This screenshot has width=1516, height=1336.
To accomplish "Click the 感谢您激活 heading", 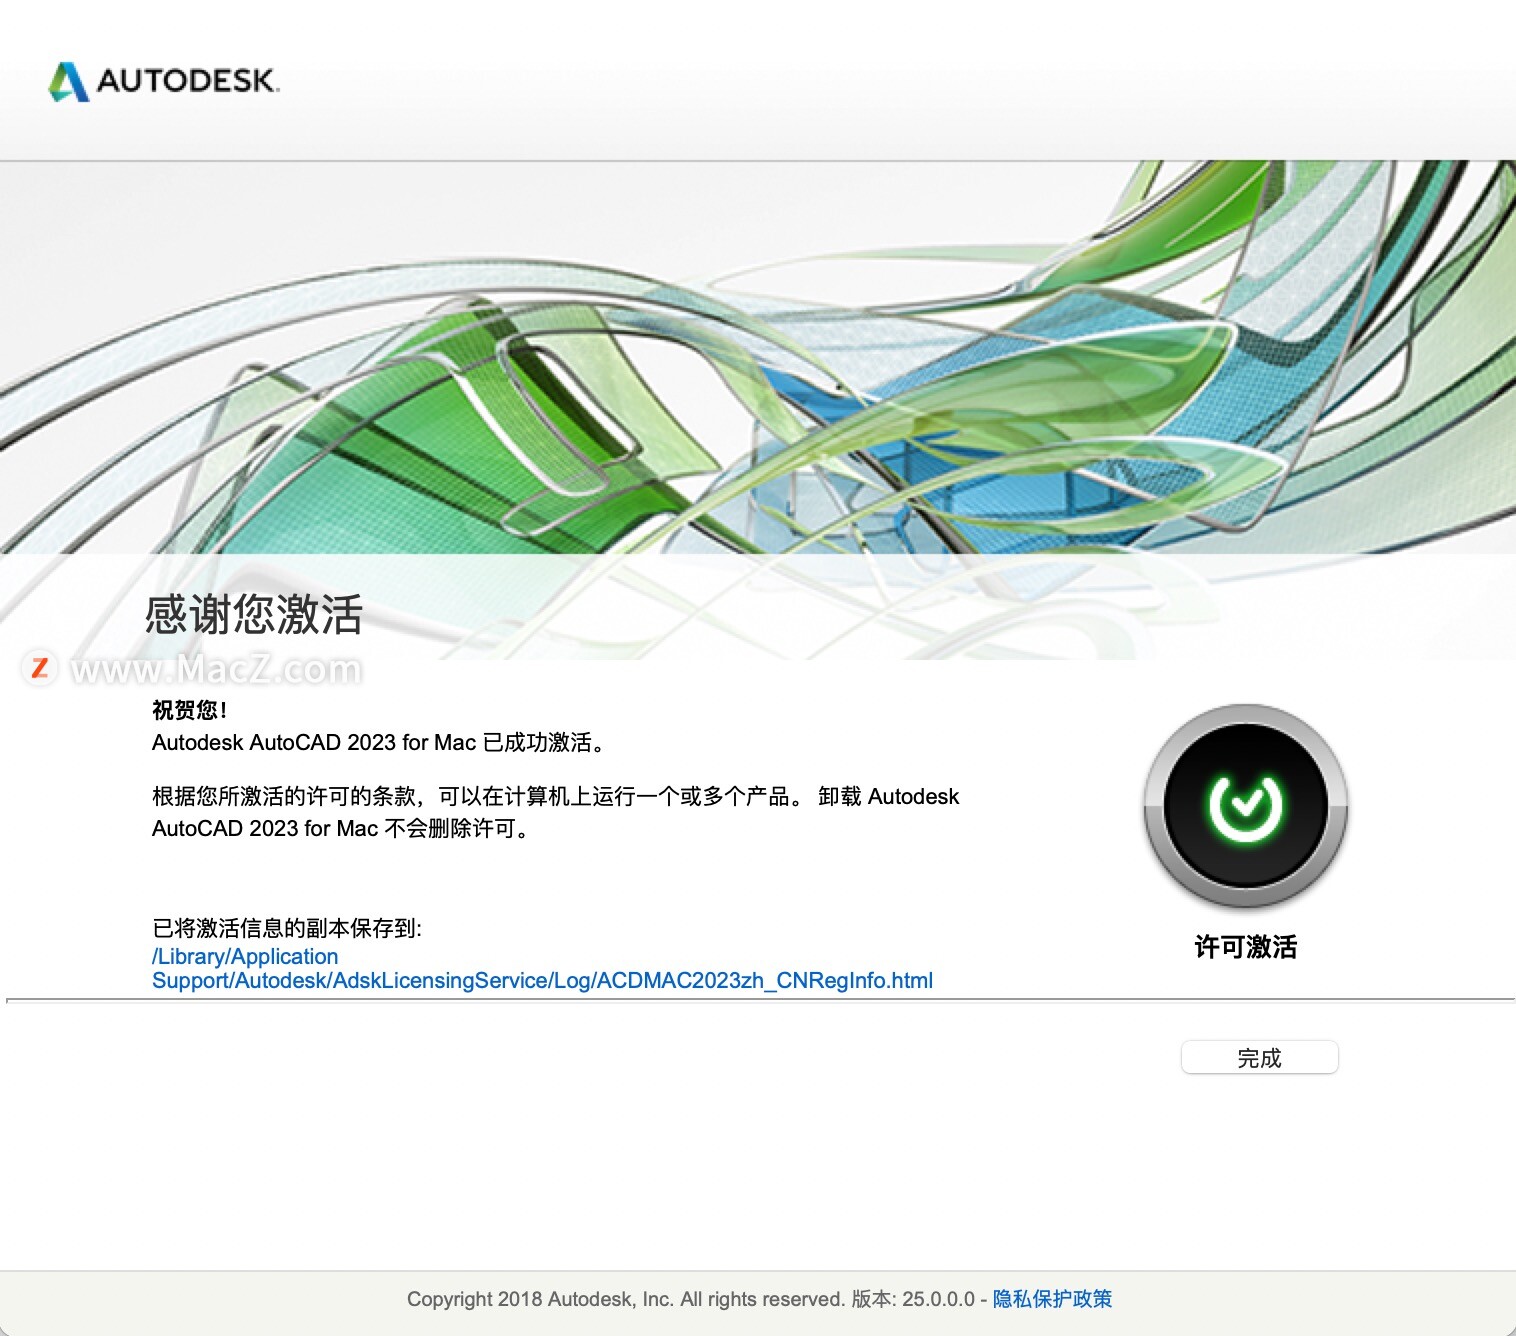I will point(253,614).
